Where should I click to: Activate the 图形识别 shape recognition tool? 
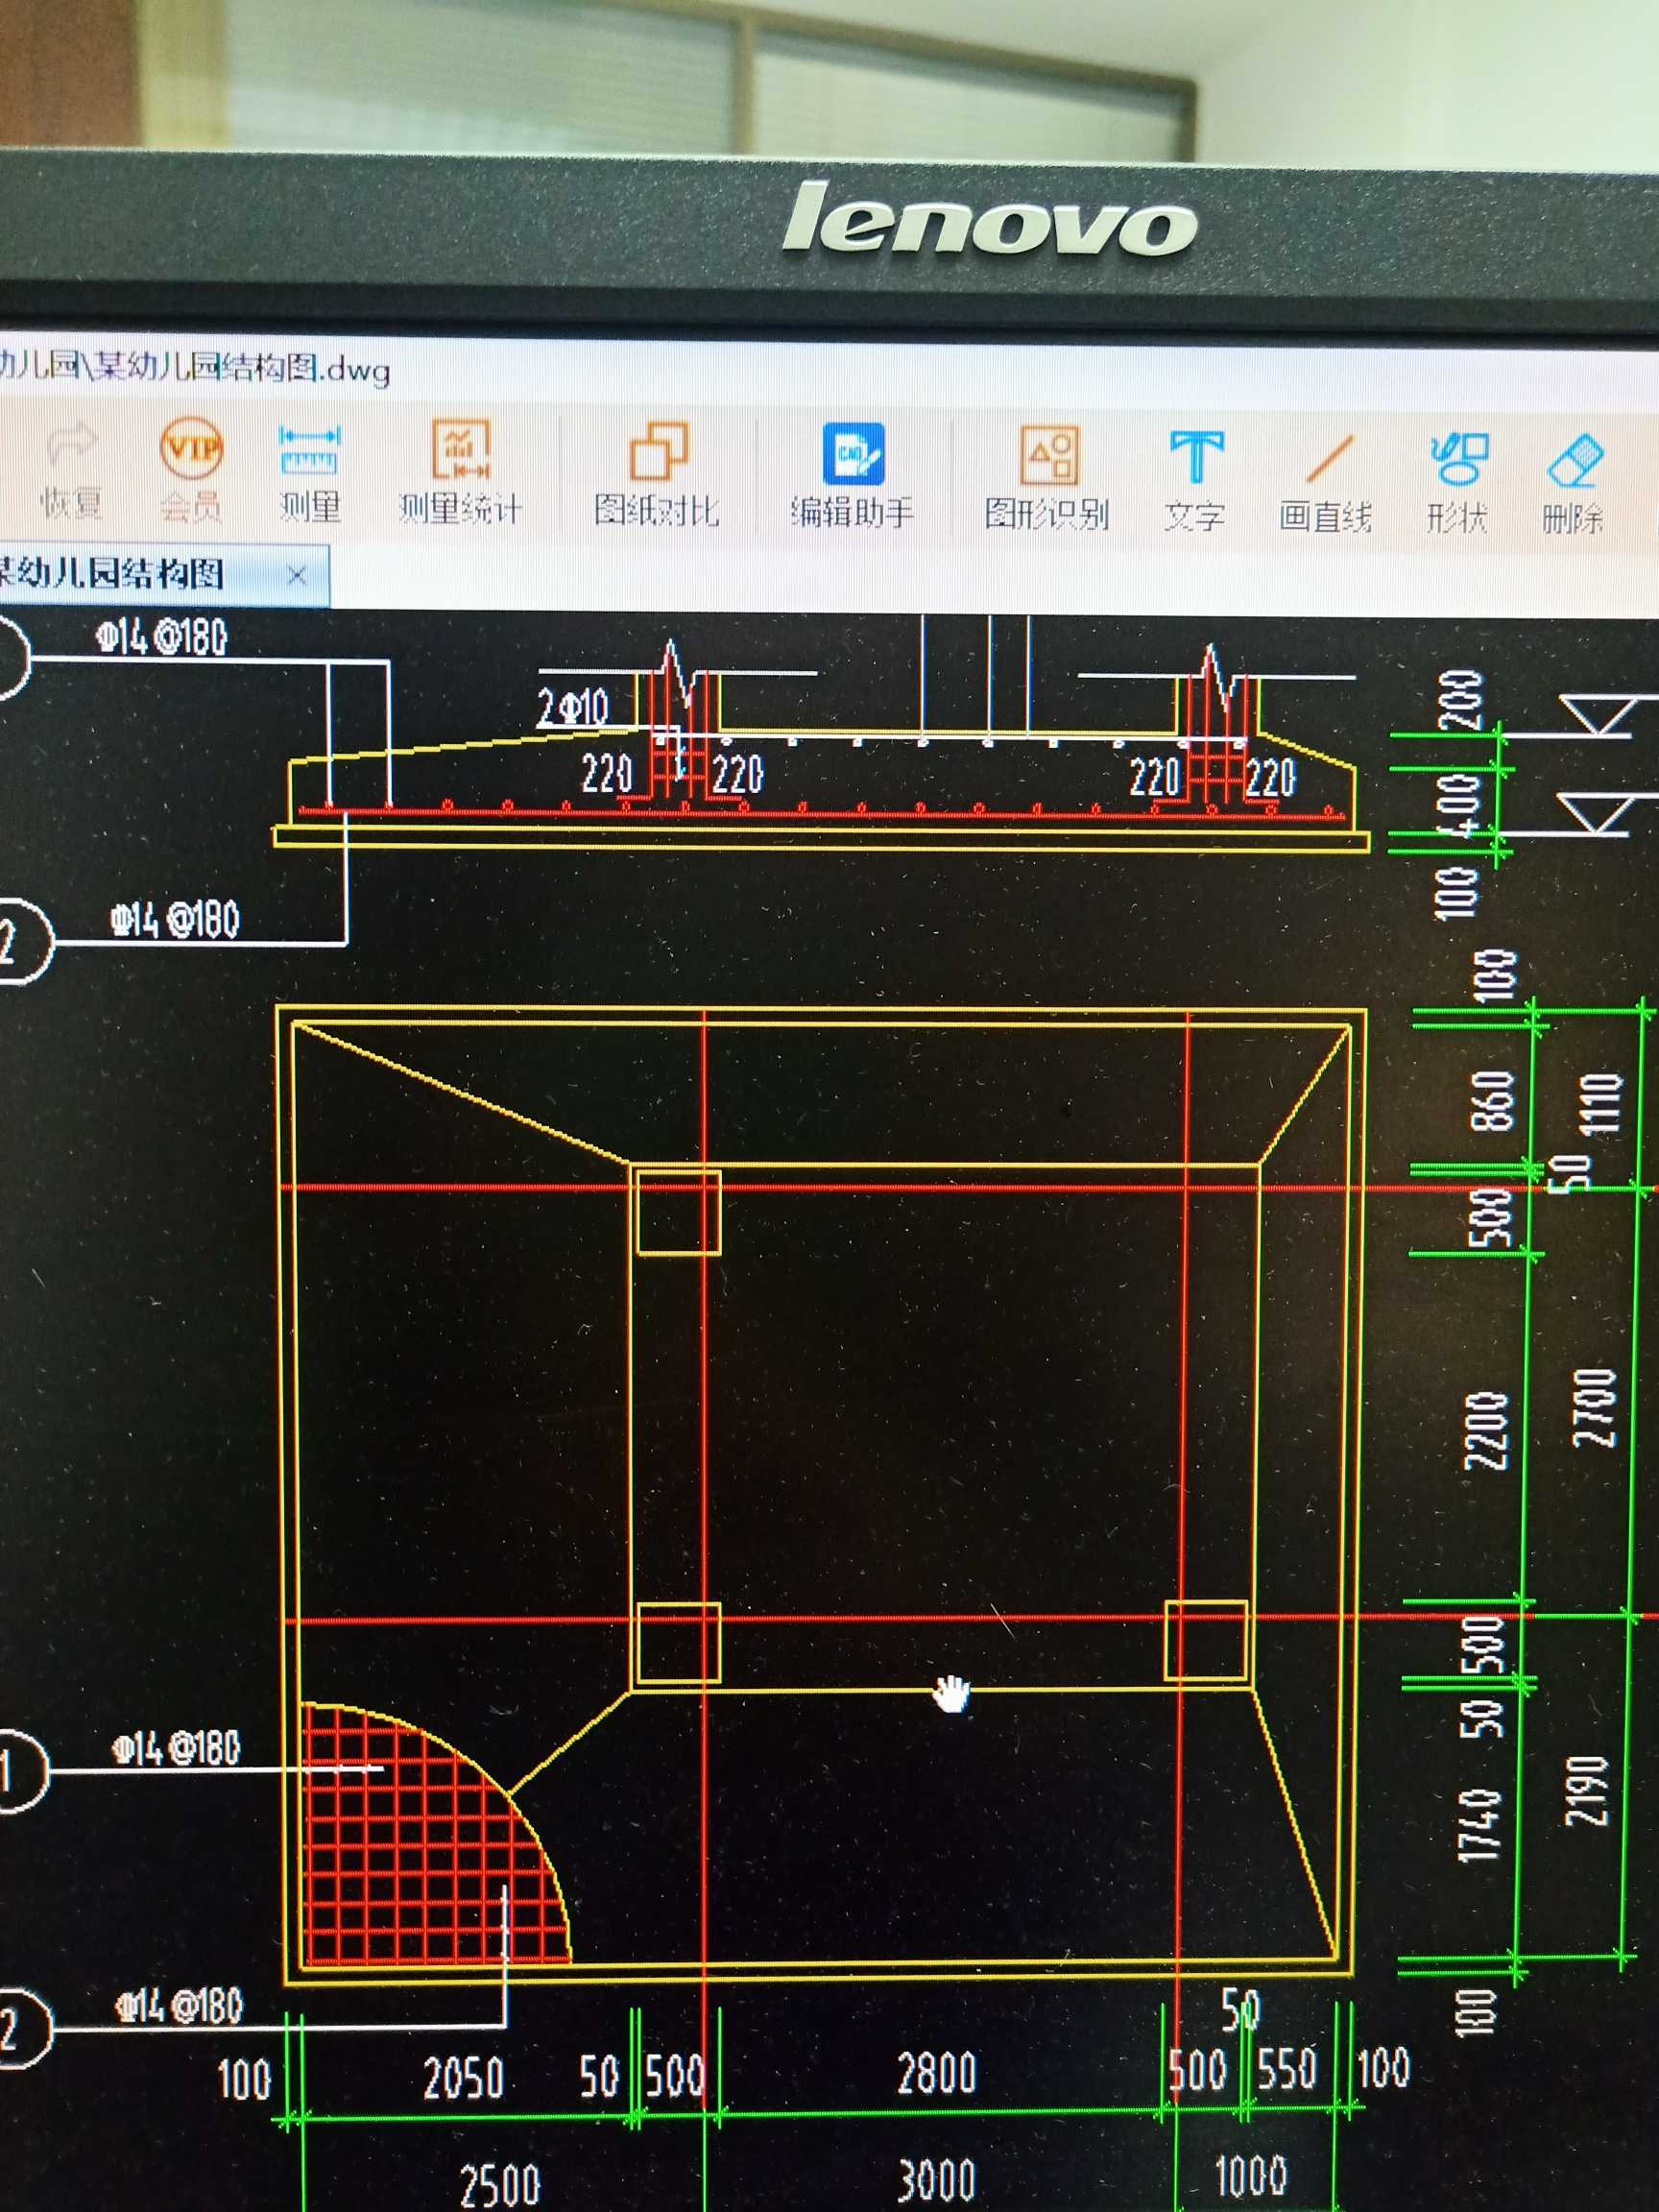pyautogui.click(x=1047, y=480)
